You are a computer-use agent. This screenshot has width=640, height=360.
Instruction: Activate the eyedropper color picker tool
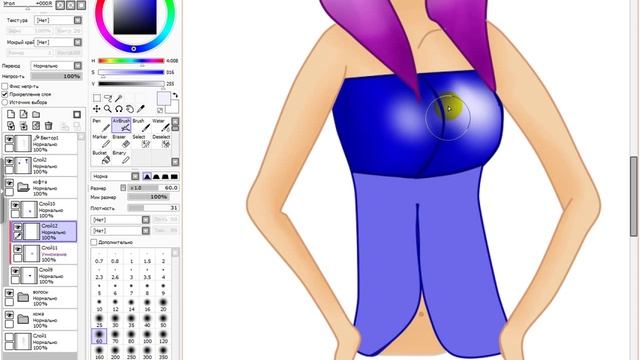pyautogui.click(x=141, y=109)
